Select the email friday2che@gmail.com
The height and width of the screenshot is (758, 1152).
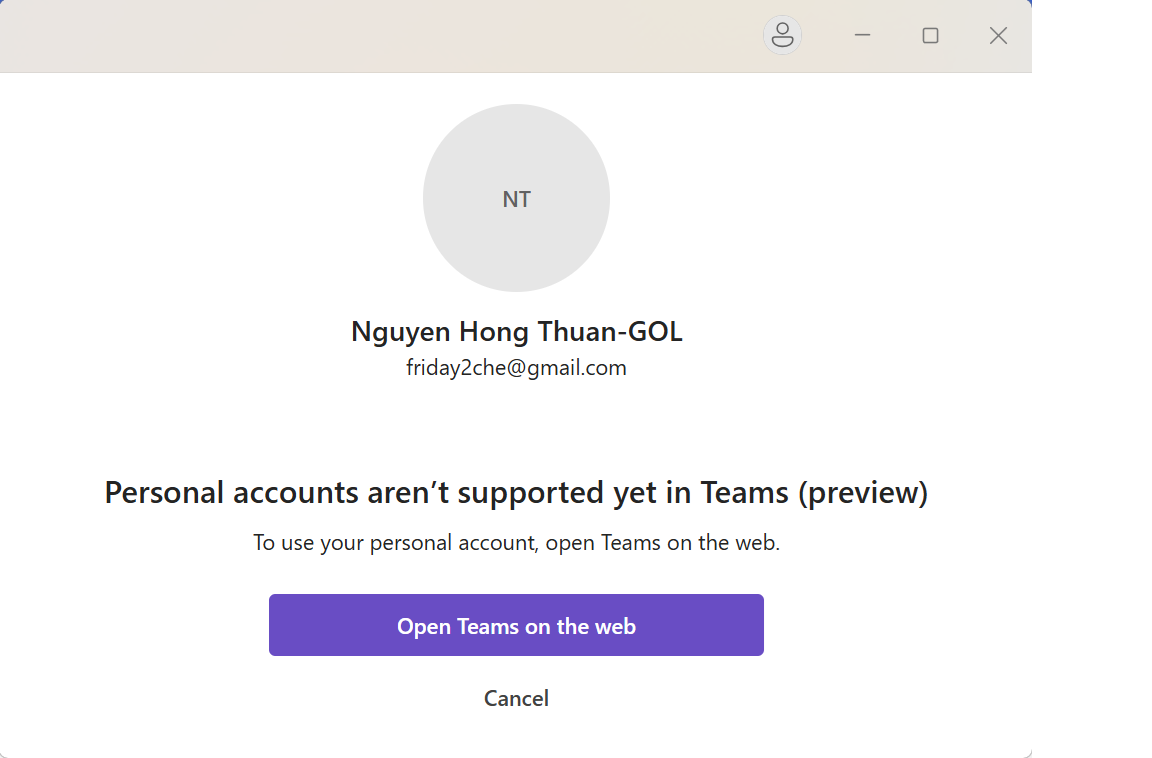click(x=516, y=368)
